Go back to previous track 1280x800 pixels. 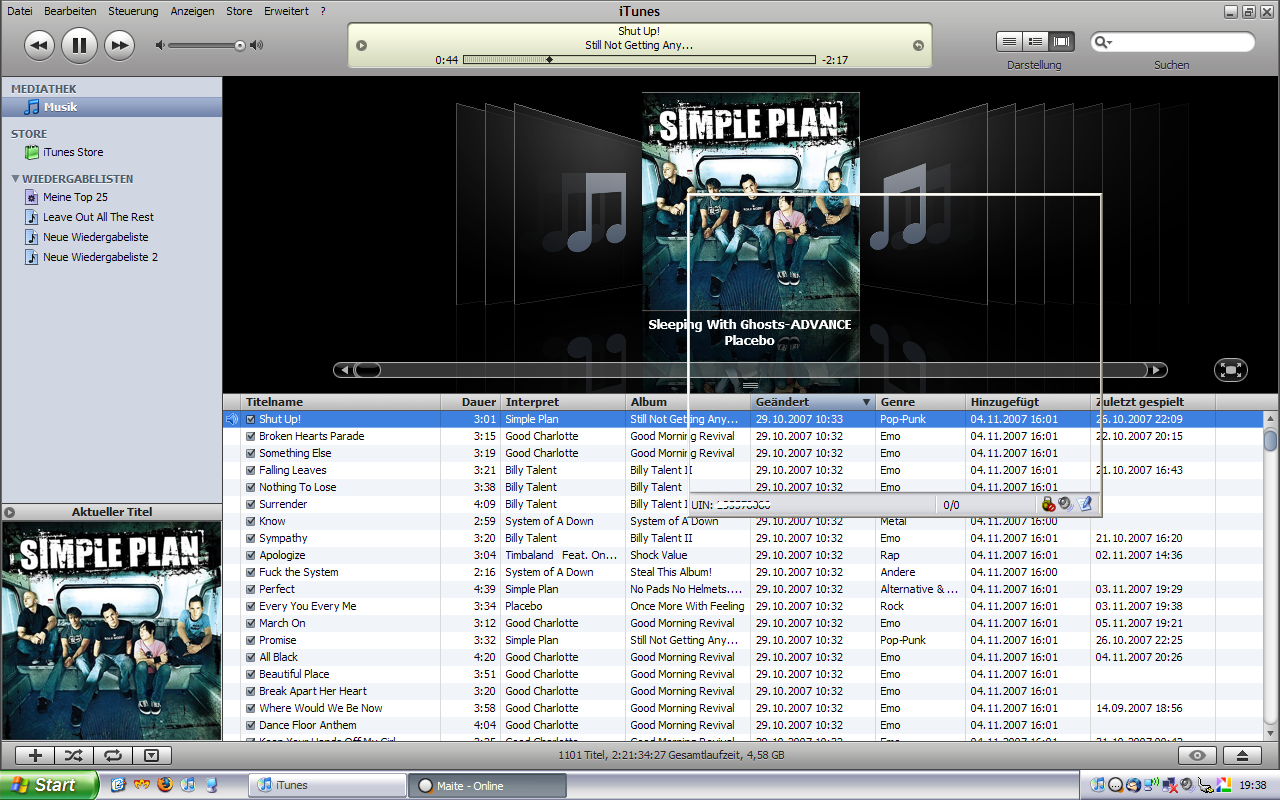(x=39, y=45)
